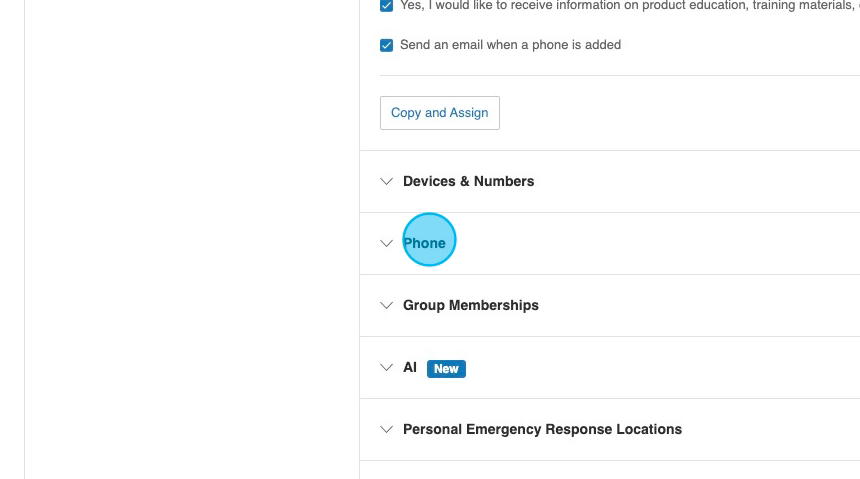860x479 pixels.
Task: Open the Group Memberships section heading
Action: 470,306
